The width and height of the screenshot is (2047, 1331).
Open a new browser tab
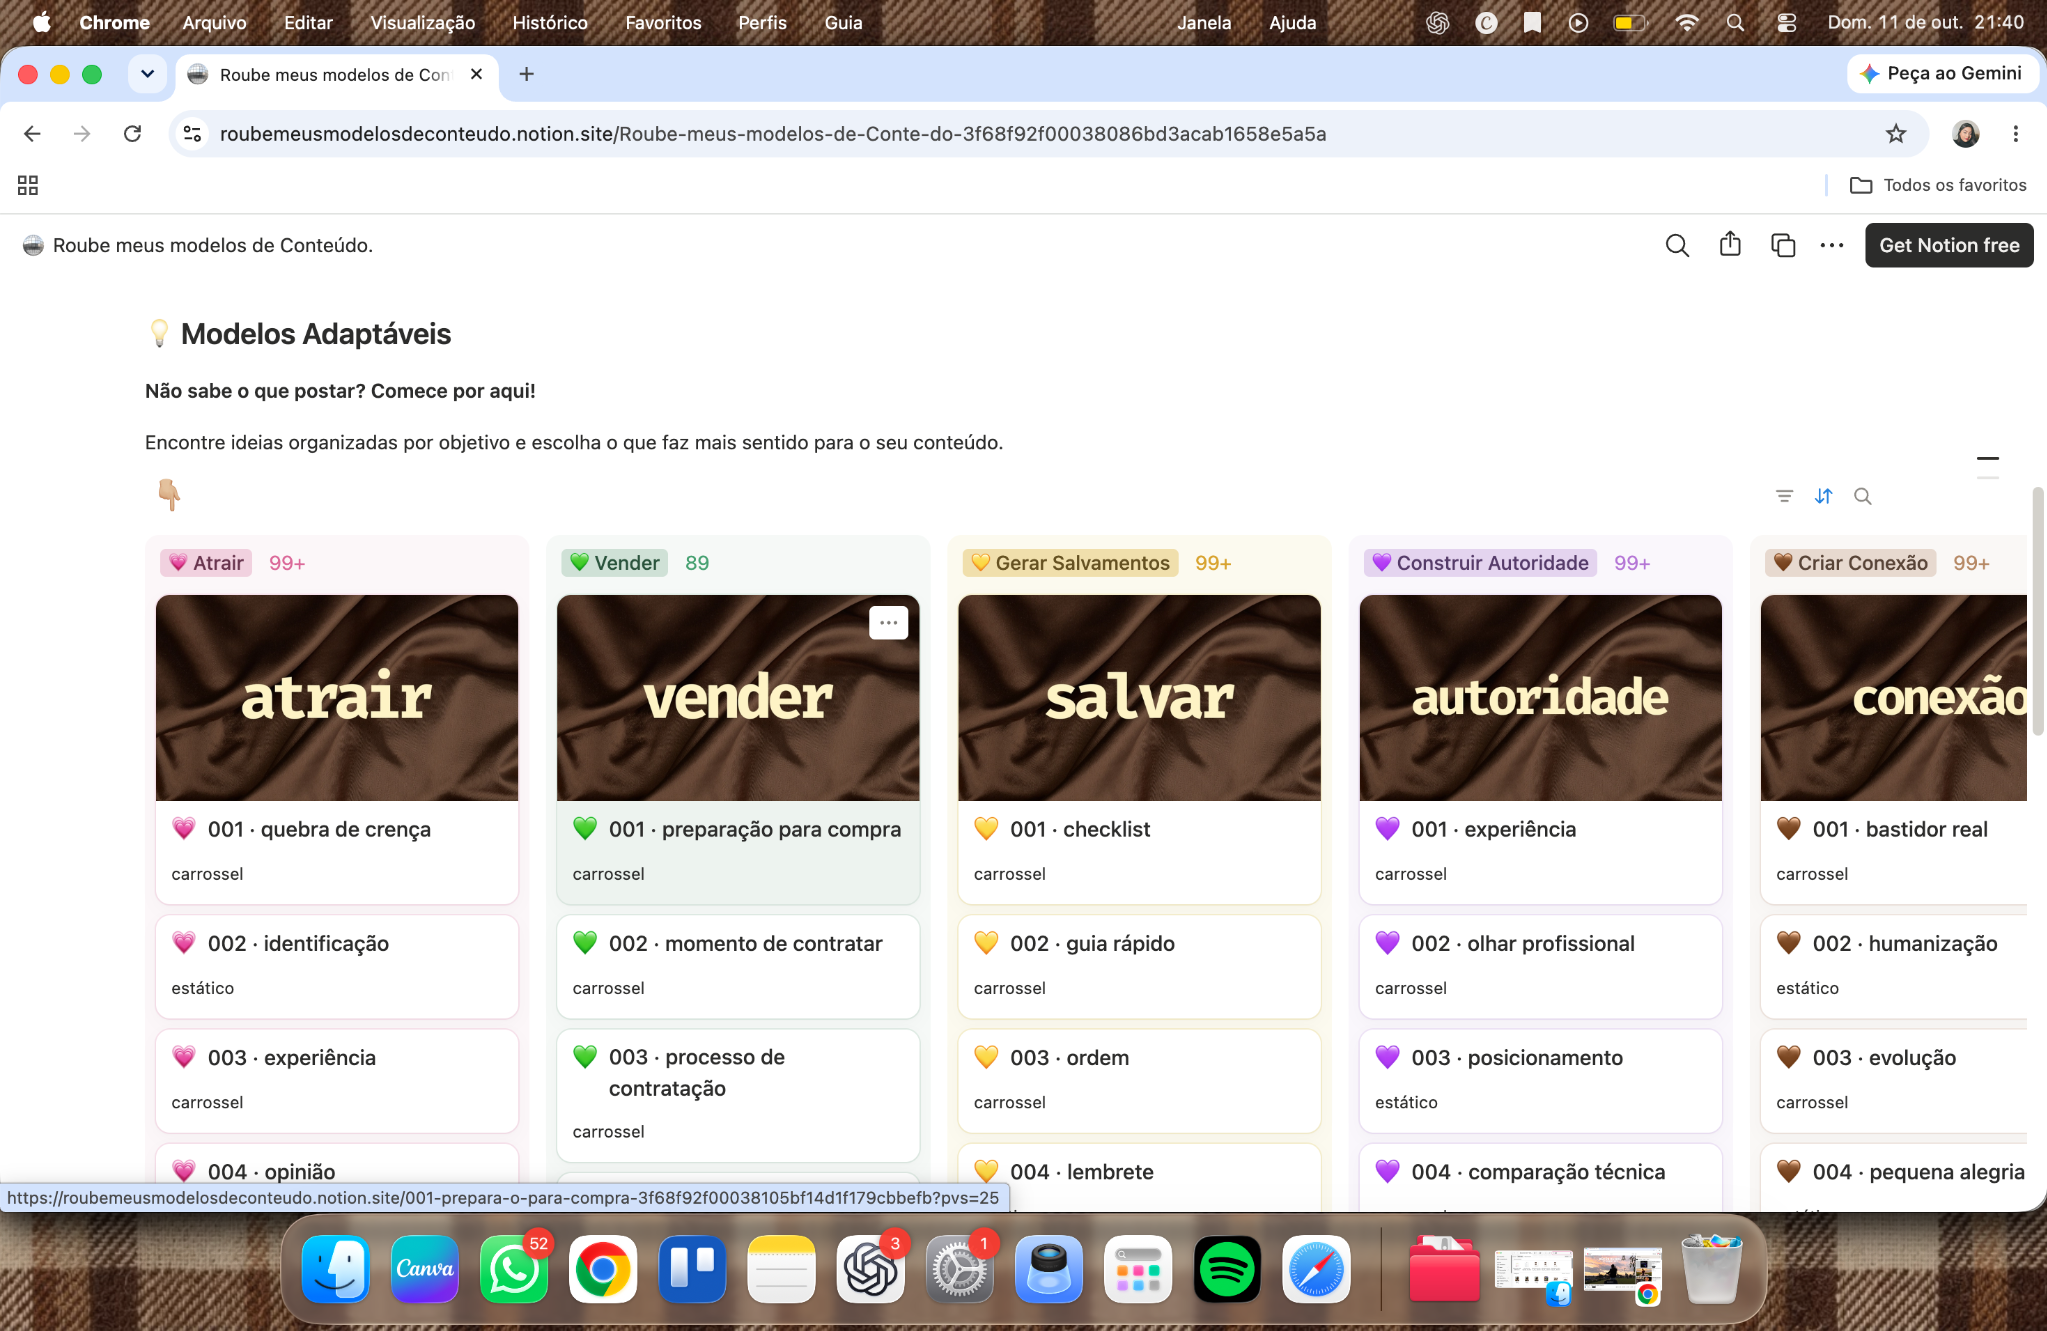(x=526, y=74)
